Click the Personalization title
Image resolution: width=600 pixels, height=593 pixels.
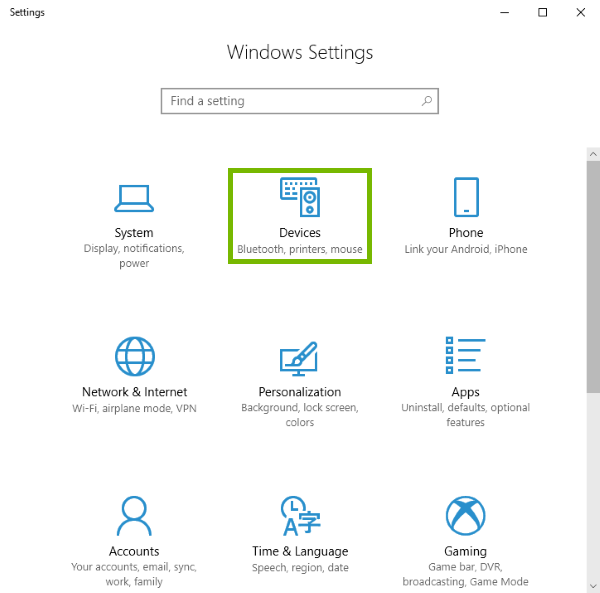(x=300, y=392)
